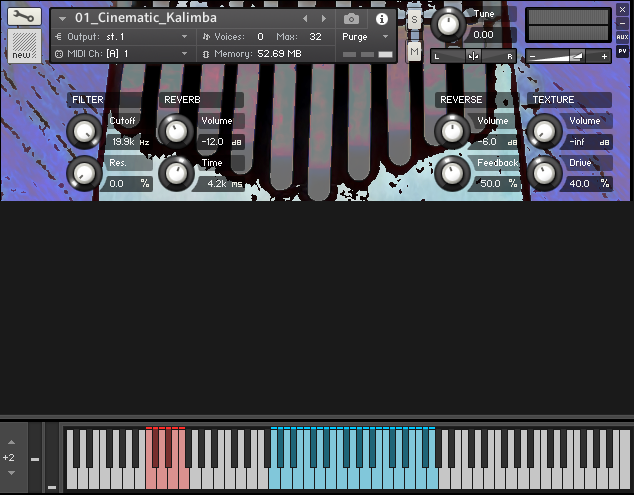
Task: Click the Tune knob
Action: click(x=448, y=24)
